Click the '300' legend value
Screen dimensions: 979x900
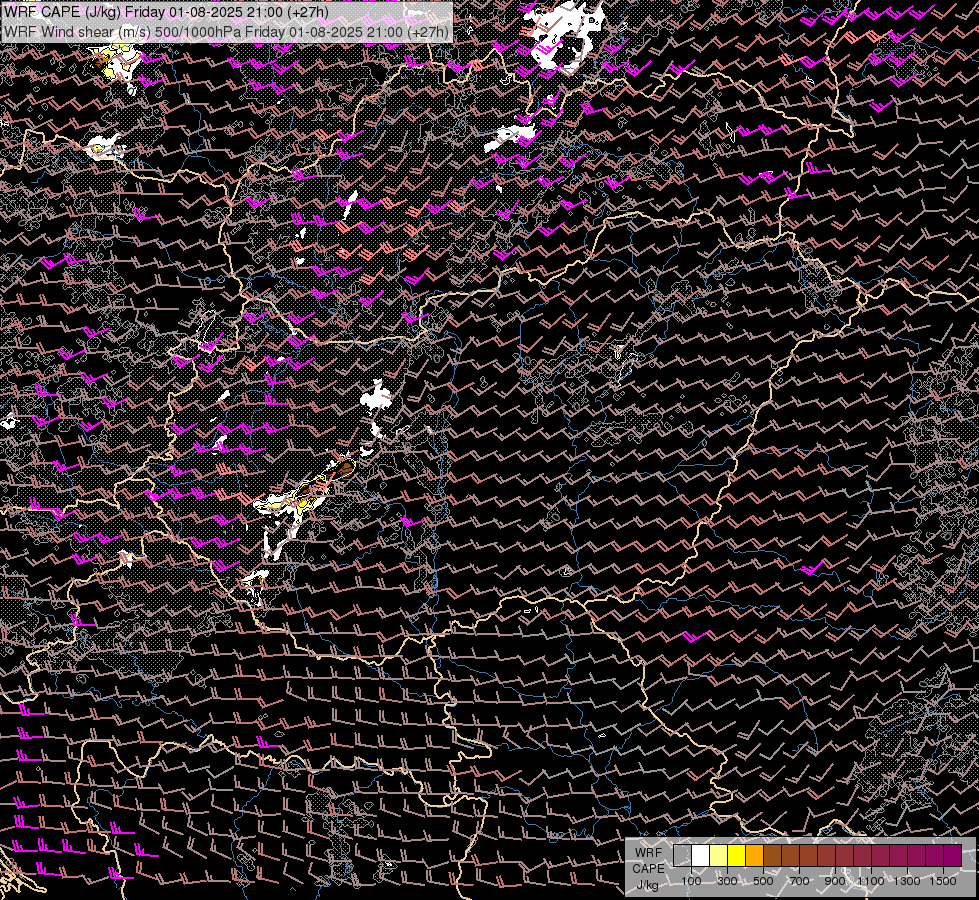tap(727, 881)
